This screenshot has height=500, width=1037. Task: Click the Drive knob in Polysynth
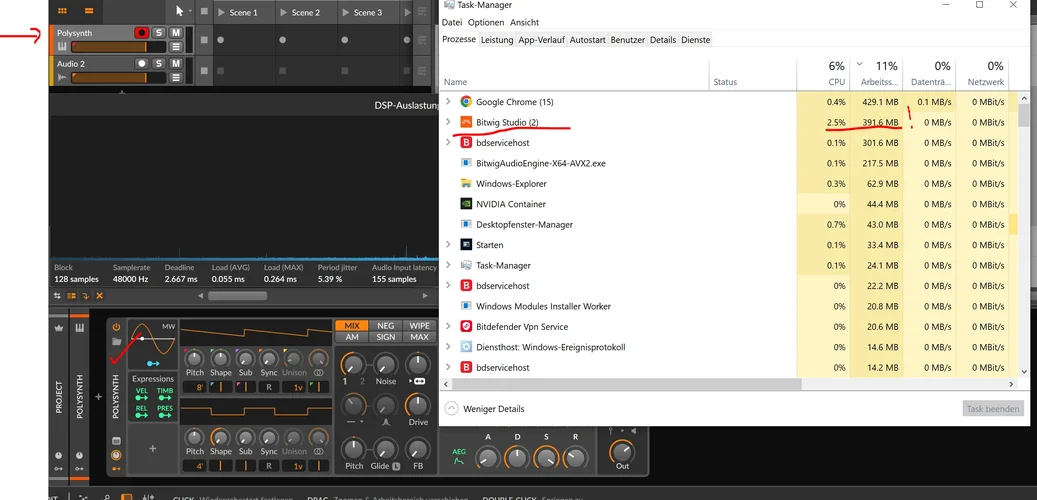click(x=417, y=404)
